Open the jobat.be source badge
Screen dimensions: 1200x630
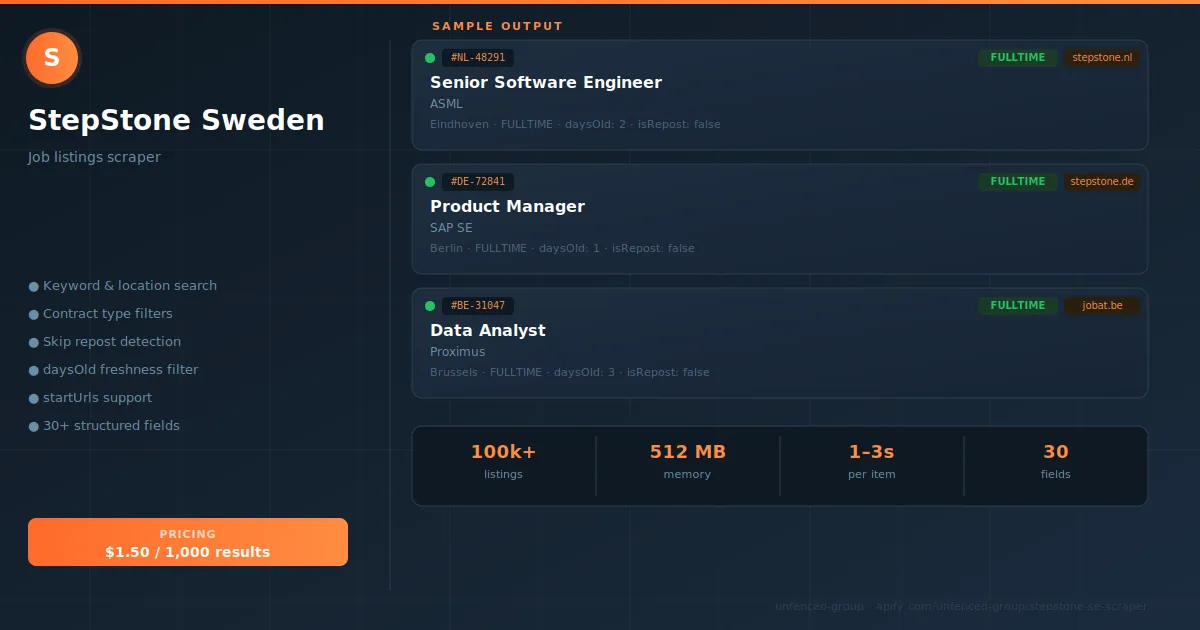[1102, 306]
